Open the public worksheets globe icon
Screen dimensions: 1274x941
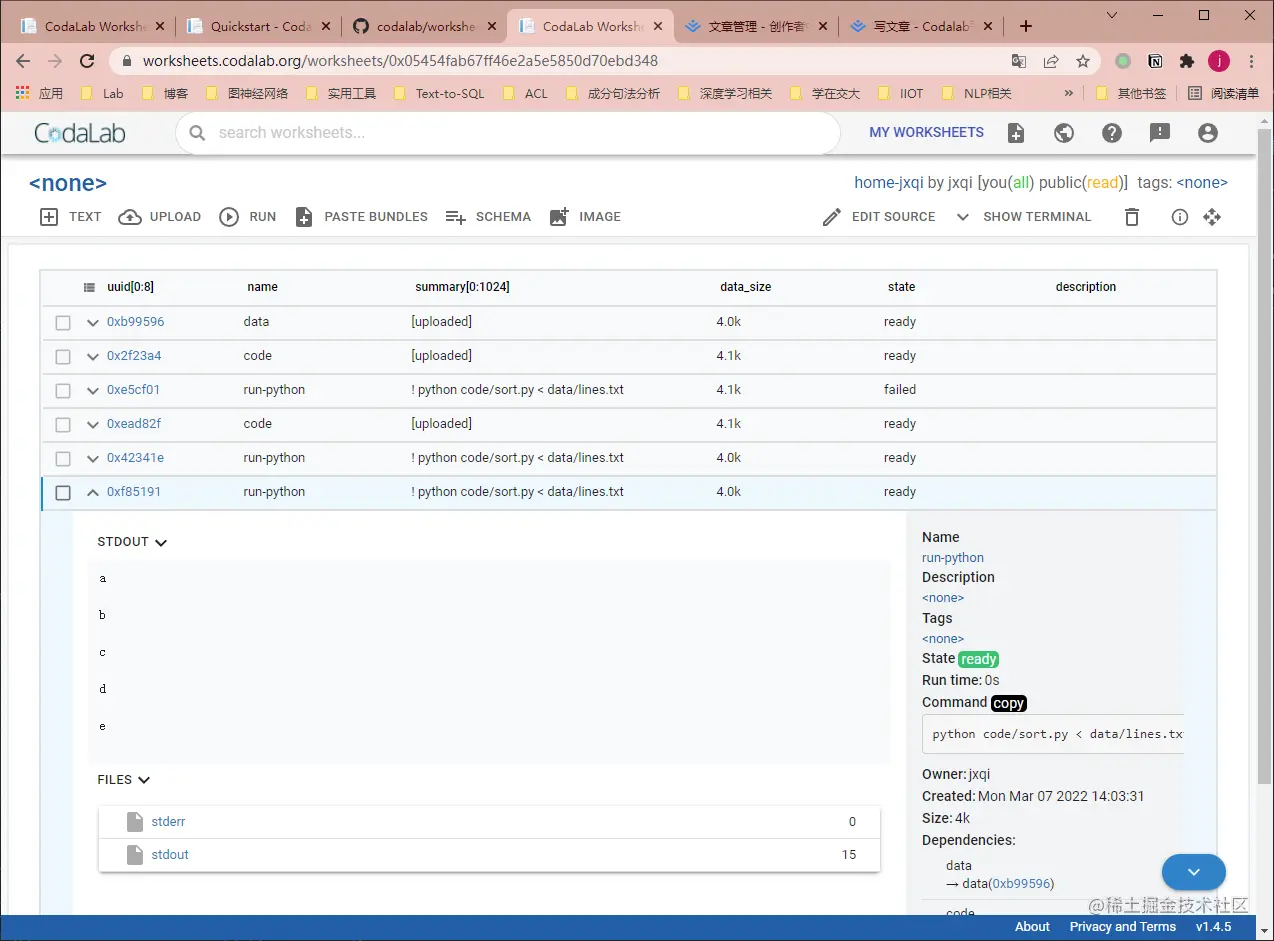[1064, 133]
